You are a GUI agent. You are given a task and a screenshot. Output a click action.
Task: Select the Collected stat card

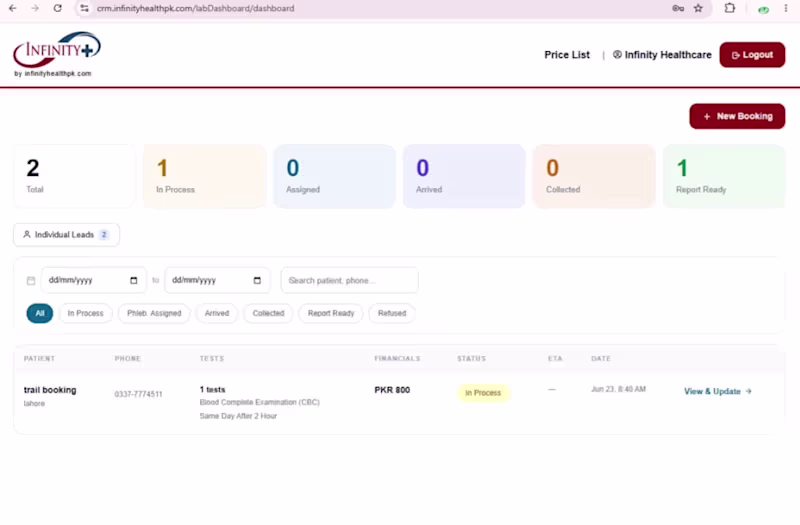(594, 176)
